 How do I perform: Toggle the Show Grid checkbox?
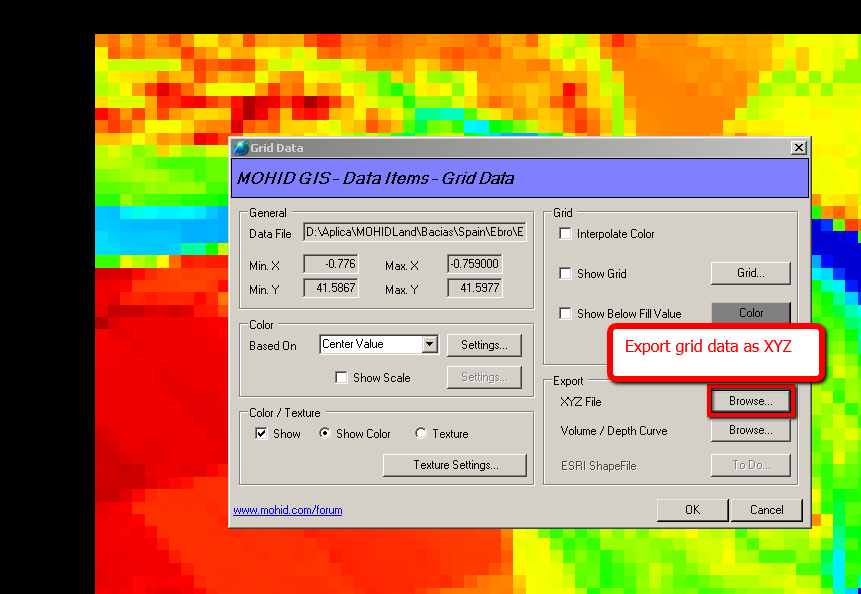(x=566, y=274)
